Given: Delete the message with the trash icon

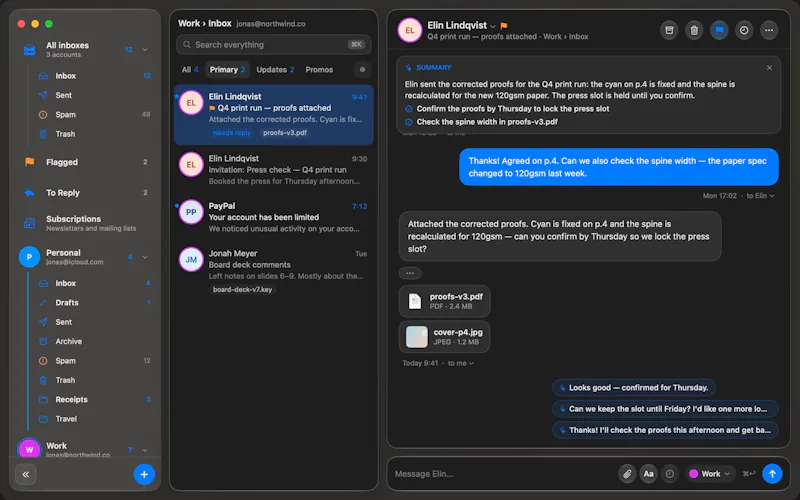Looking at the screenshot, I should click(694, 30).
